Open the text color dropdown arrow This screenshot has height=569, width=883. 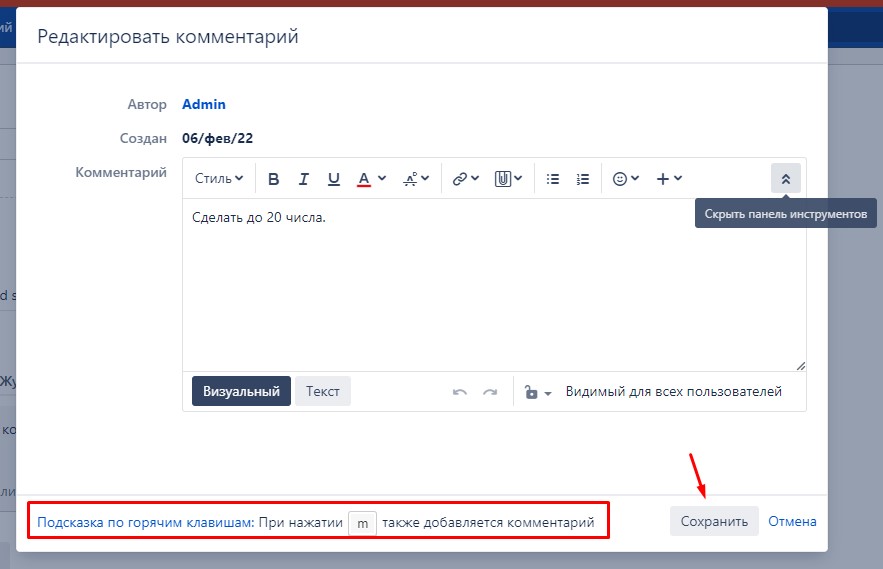click(x=382, y=178)
